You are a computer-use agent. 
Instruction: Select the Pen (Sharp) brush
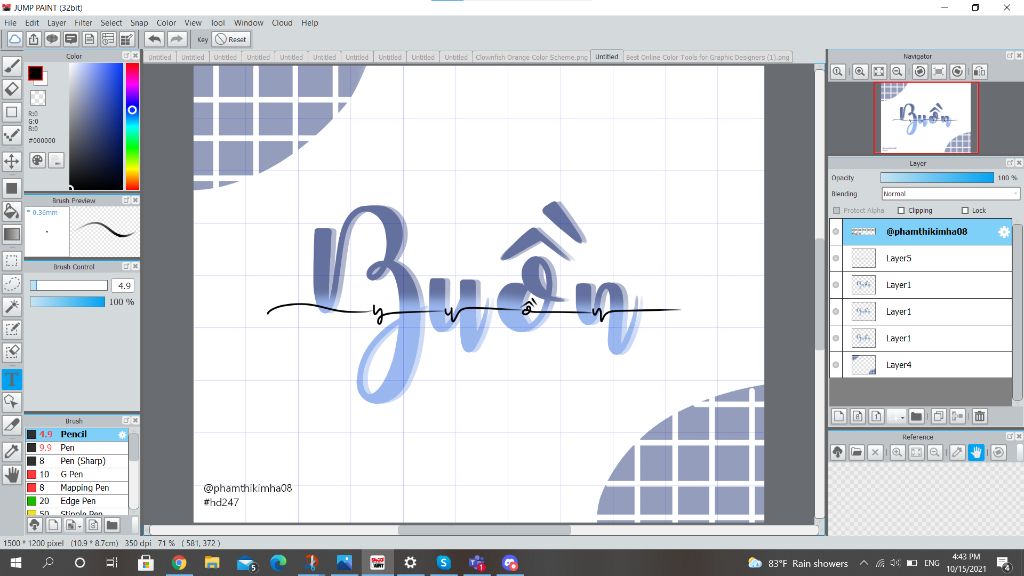pos(77,461)
